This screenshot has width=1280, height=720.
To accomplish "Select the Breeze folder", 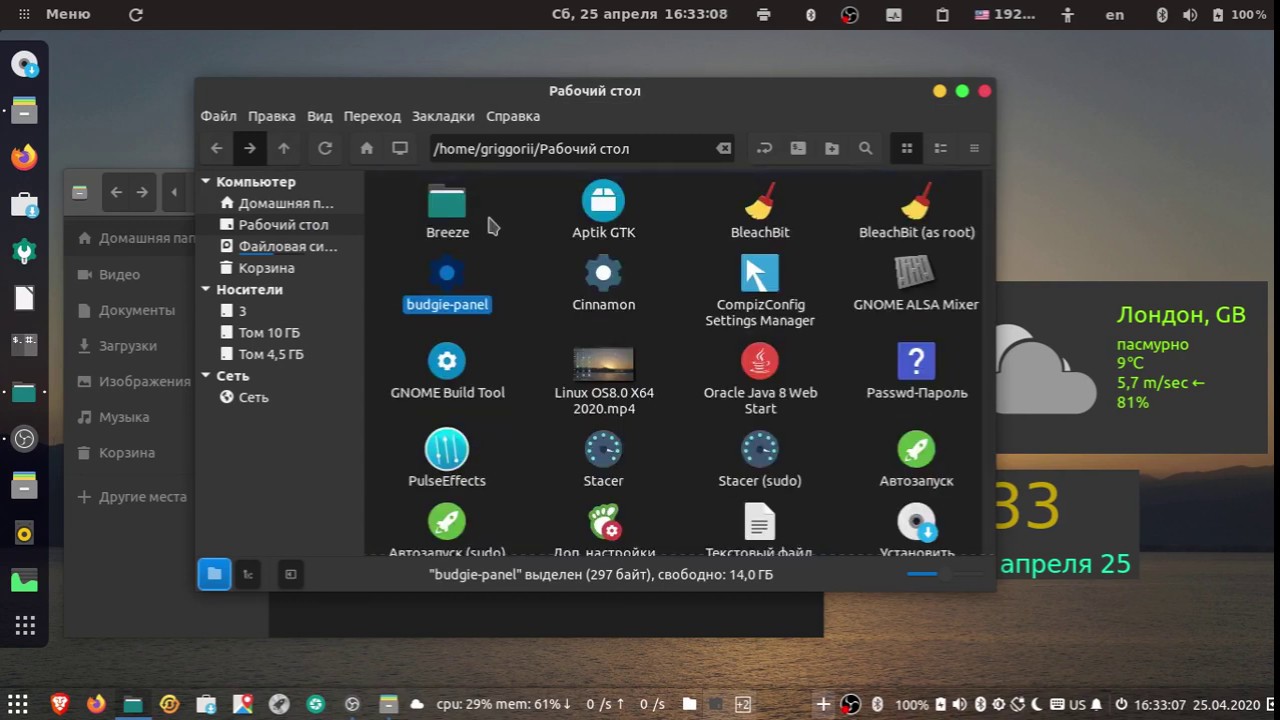I will click(447, 211).
